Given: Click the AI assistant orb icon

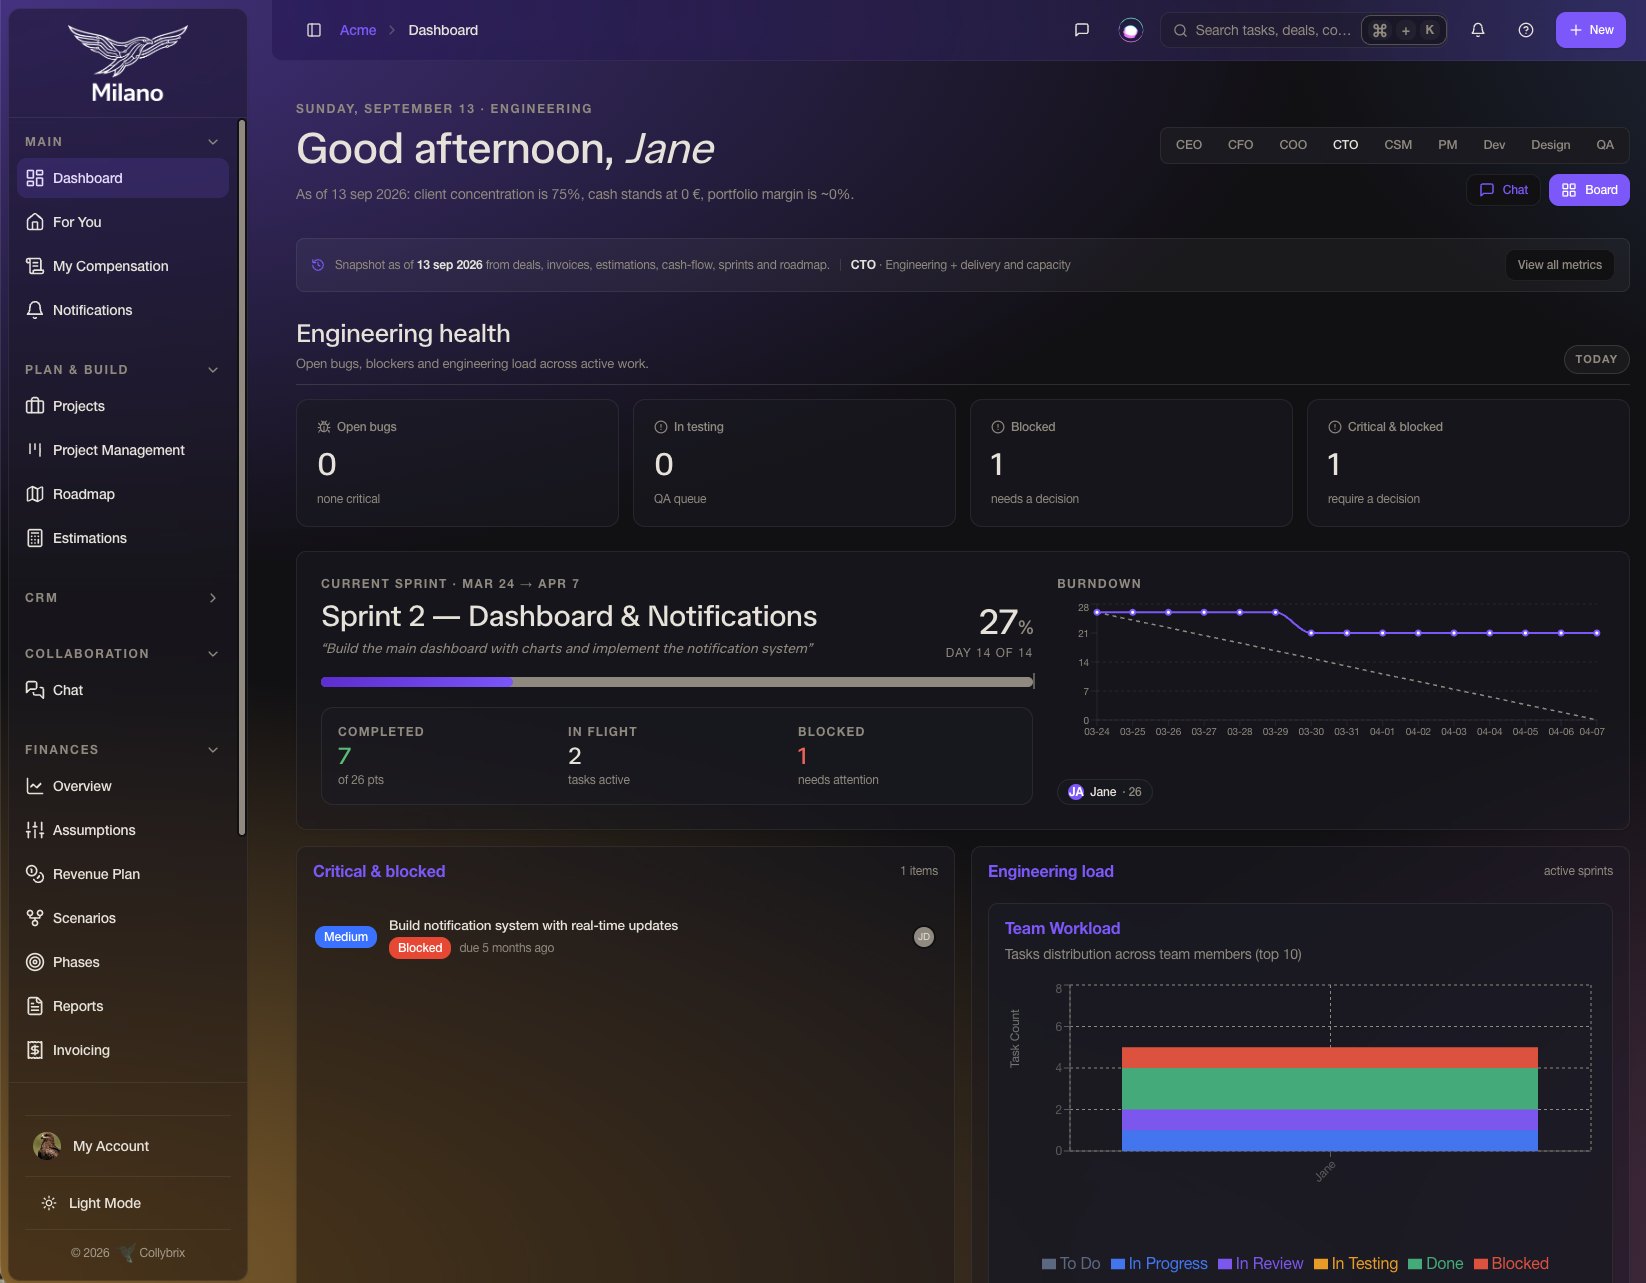Looking at the screenshot, I should coord(1130,30).
